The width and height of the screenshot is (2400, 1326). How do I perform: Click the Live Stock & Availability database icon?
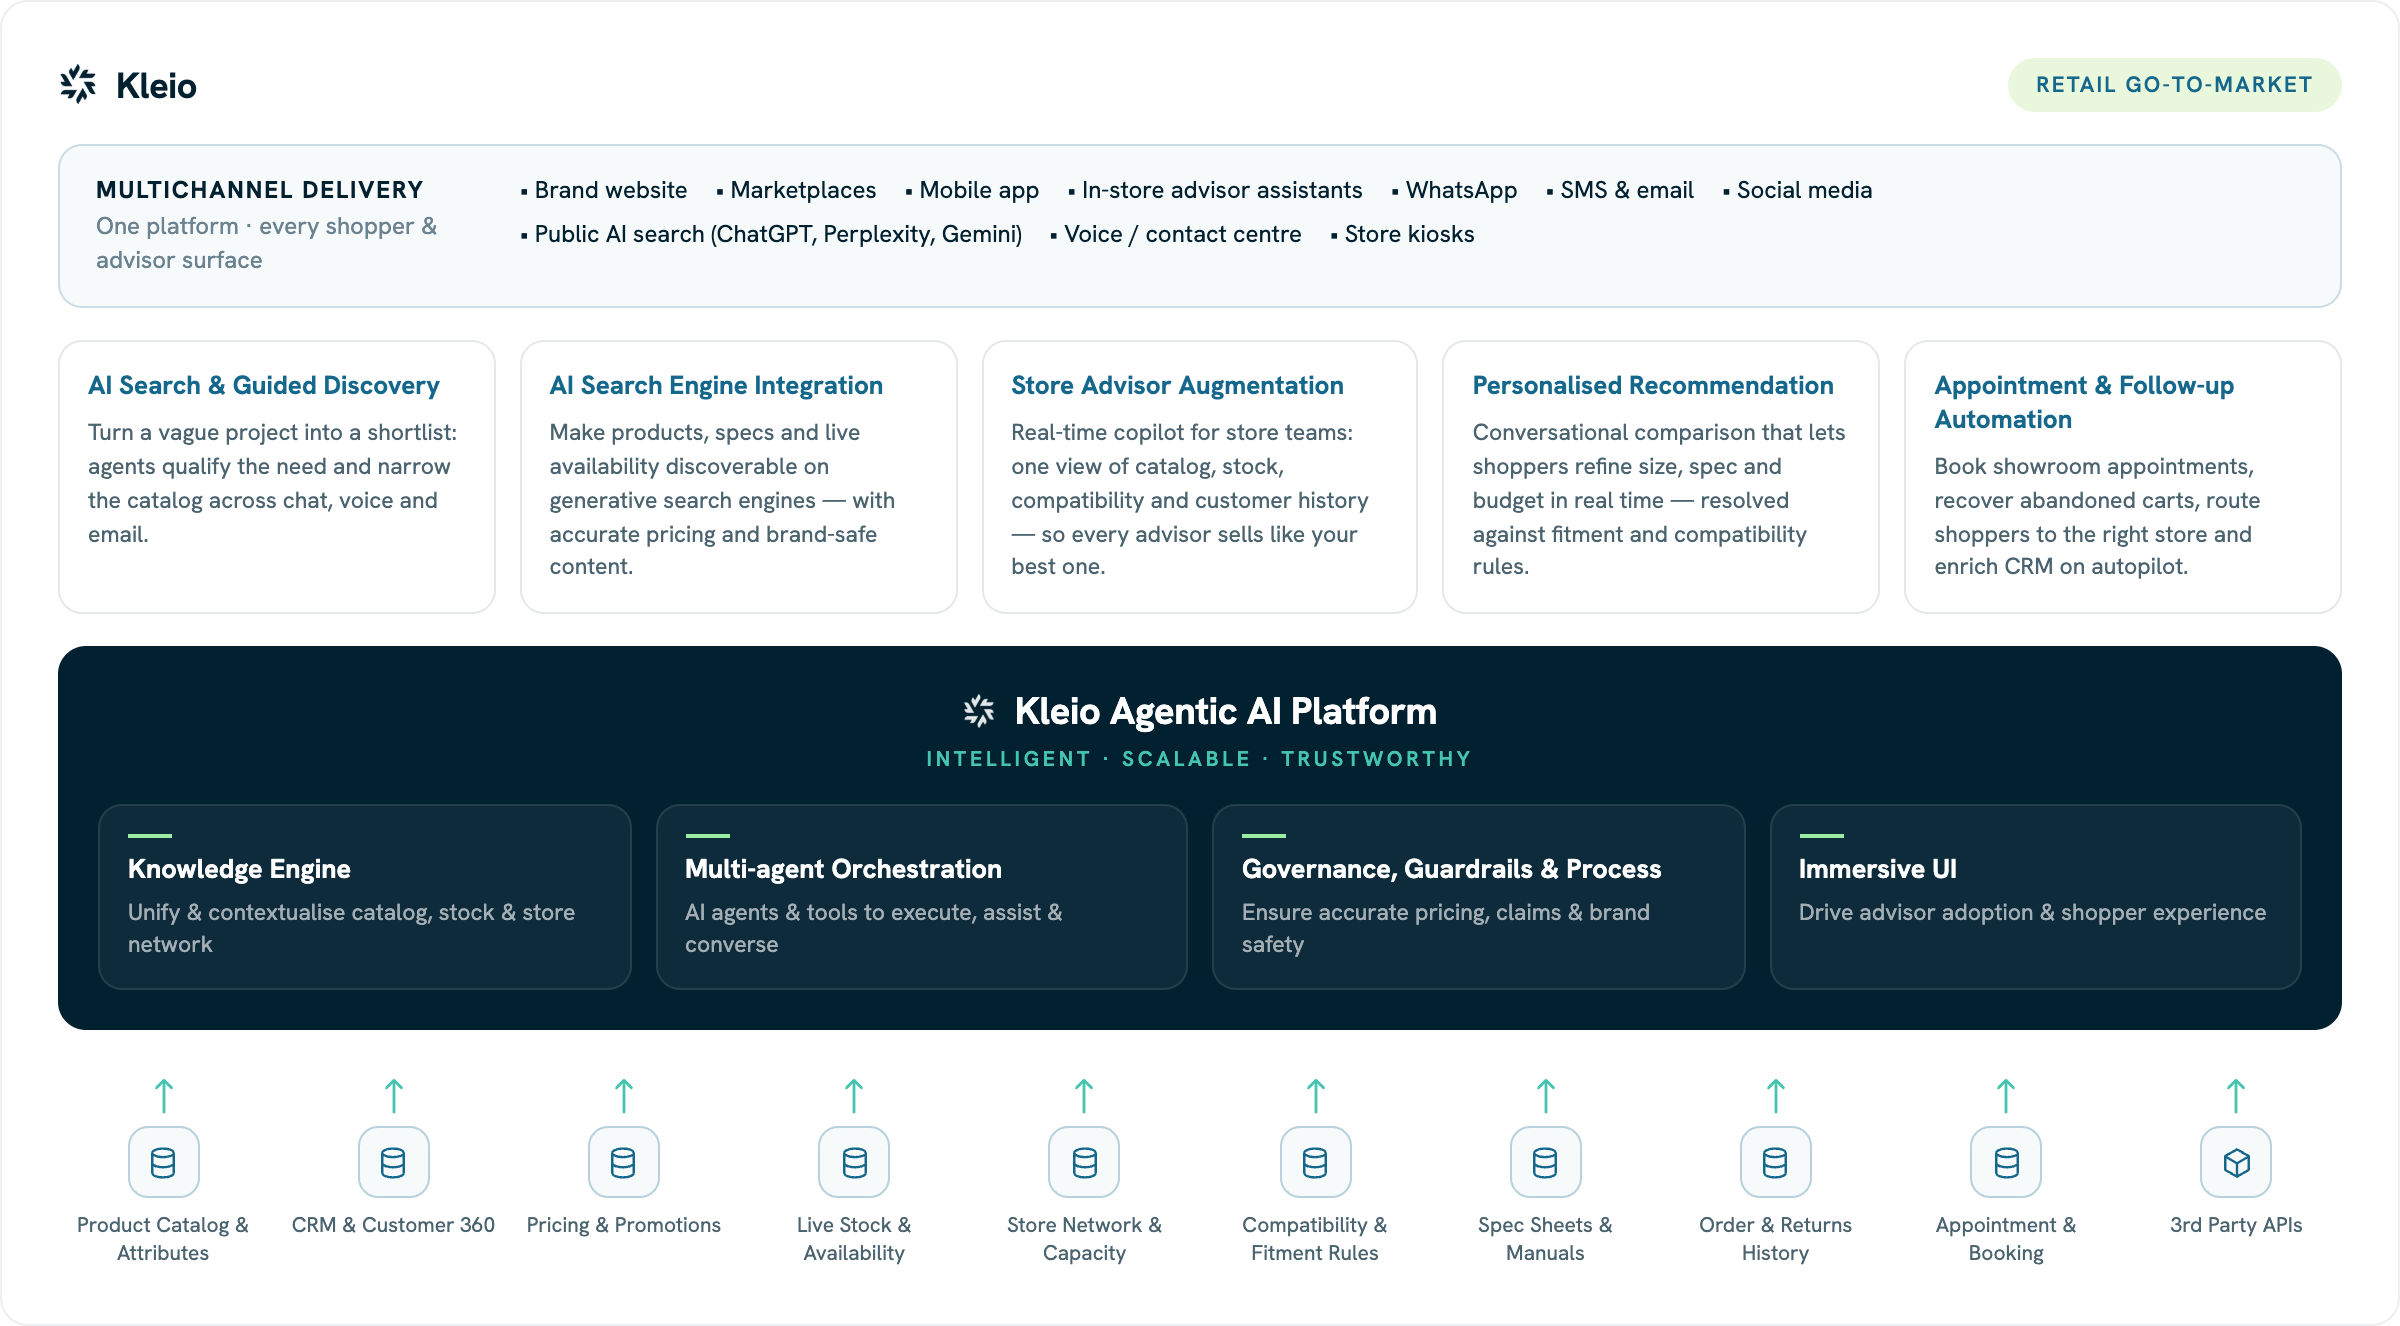(x=854, y=1162)
